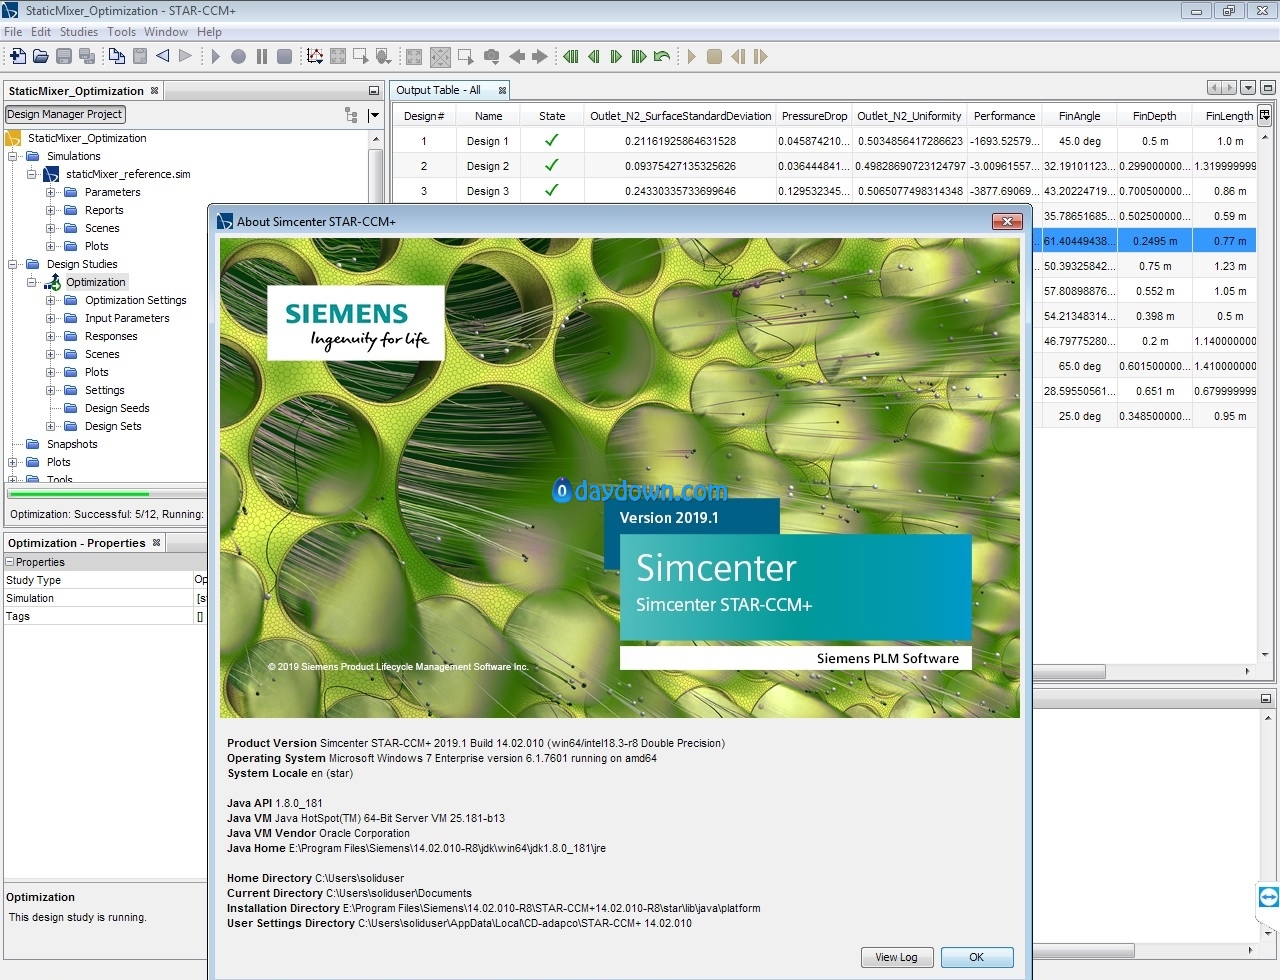
Task: Click the Design Manager Project button
Action: (x=65, y=114)
